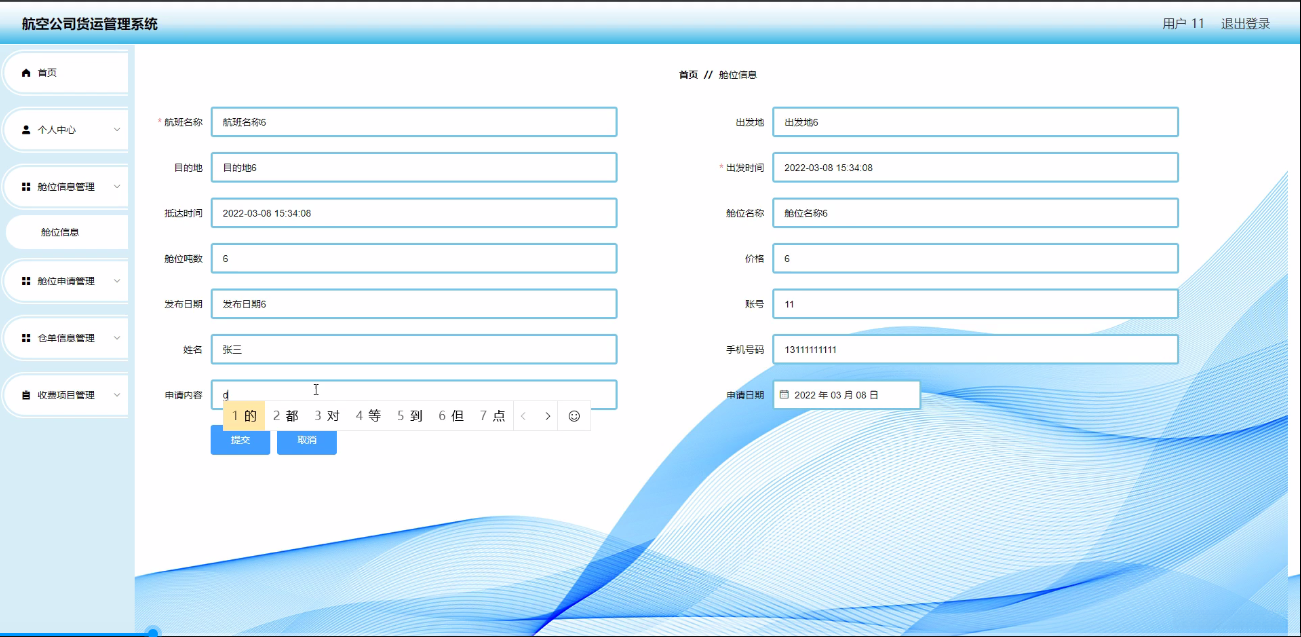The width and height of the screenshot is (1301, 637).
Task: Choose IME candidate 6 但
Action: (451, 416)
